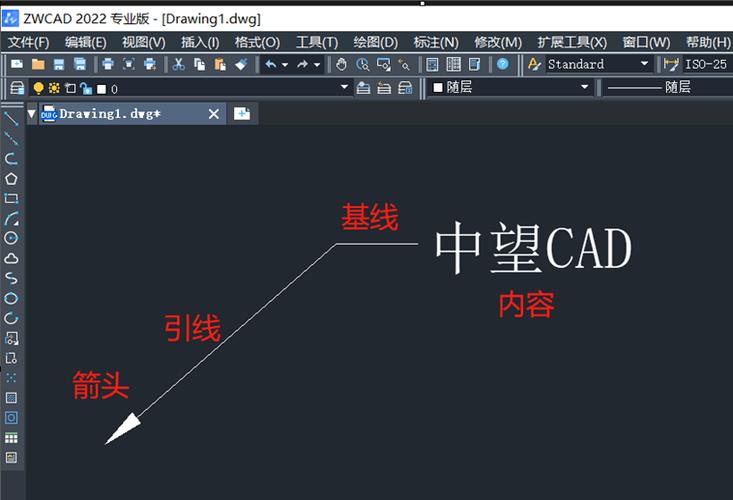Open 标注(N) menu

[436, 43]
